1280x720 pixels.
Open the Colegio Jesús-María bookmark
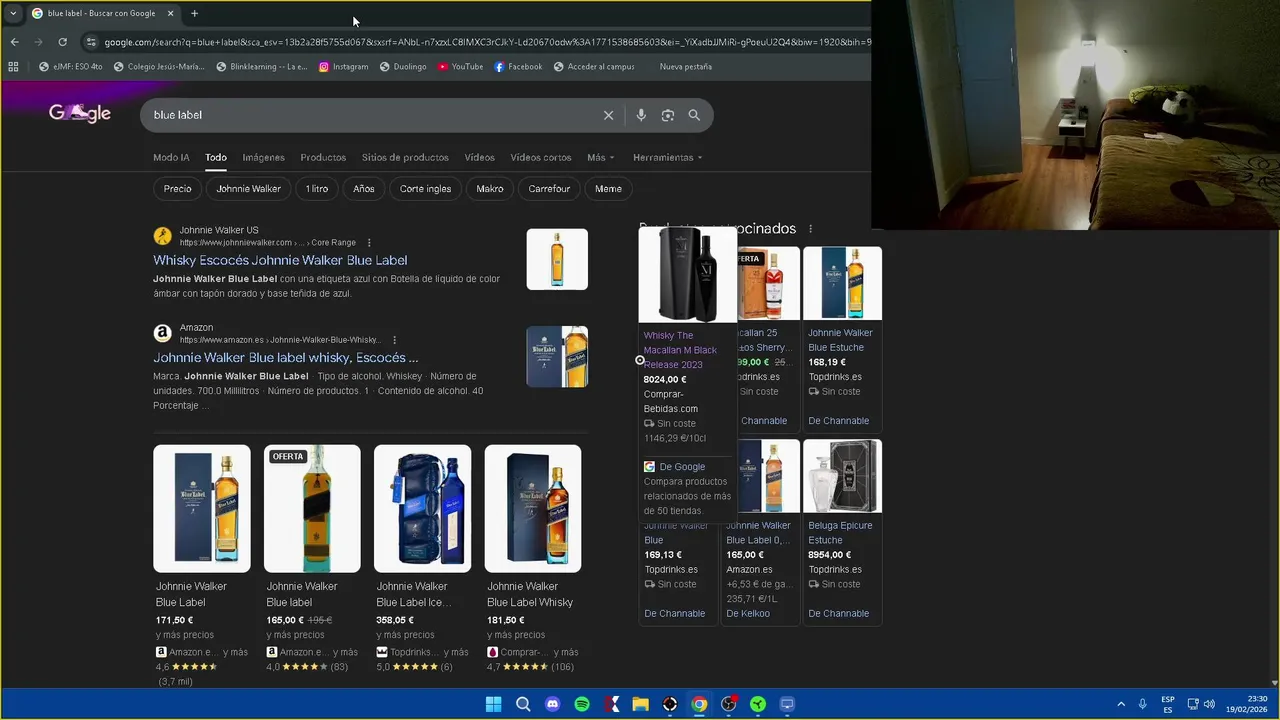159,67
